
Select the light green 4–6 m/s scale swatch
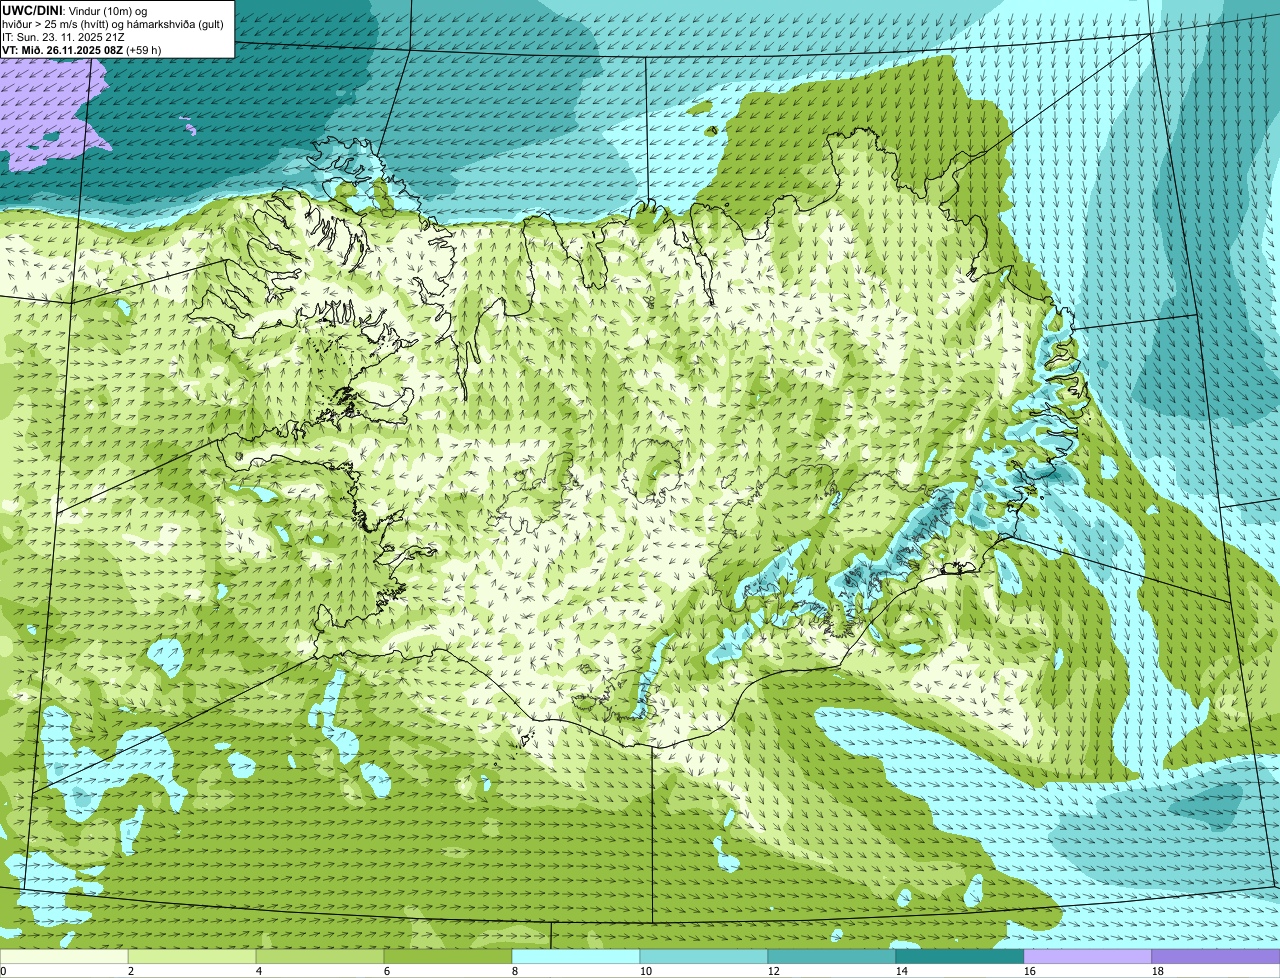point(320,957)
